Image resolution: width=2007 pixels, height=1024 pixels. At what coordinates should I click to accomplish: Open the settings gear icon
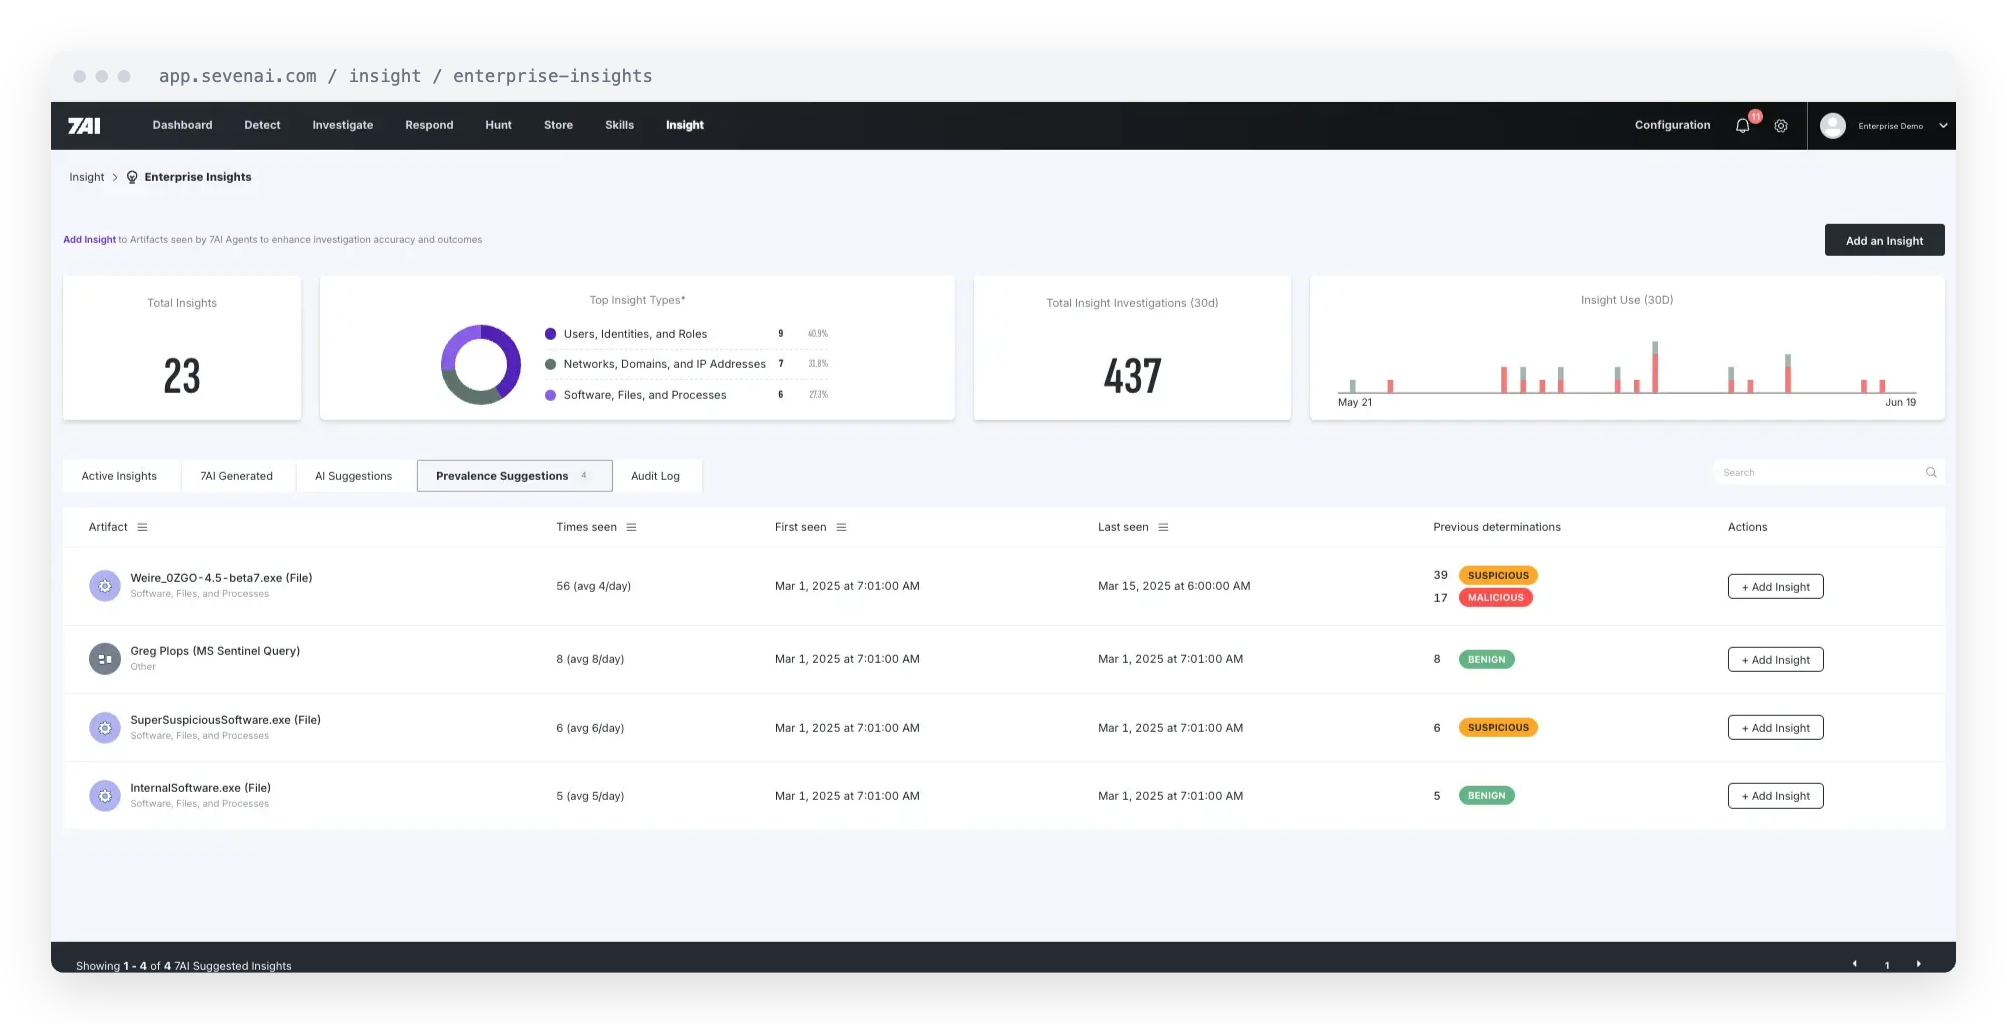pos(1781,126)
